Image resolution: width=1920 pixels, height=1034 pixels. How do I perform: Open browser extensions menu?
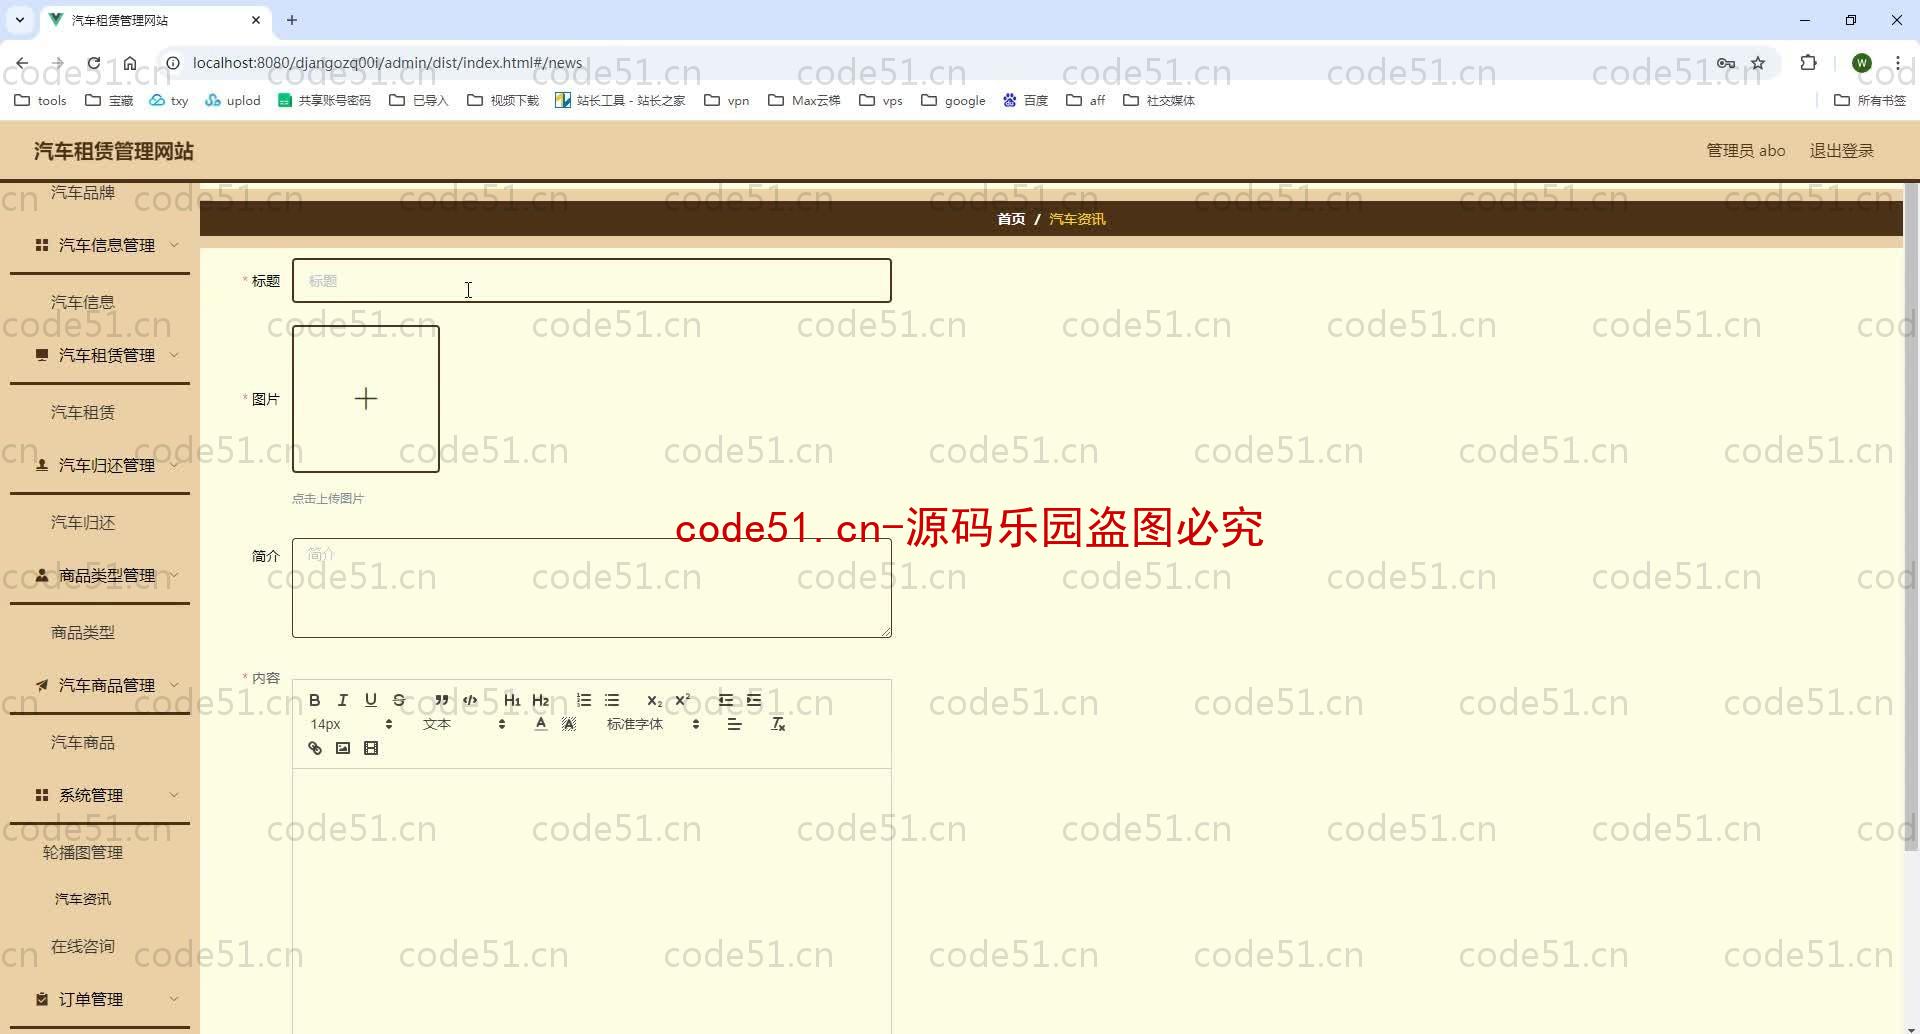(1808, 63)
